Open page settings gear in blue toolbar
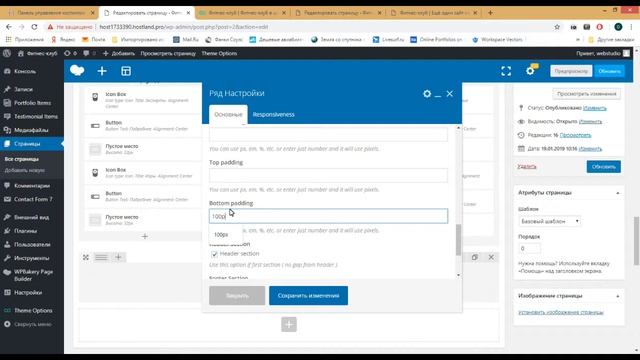Image resolution: width=640 pixels, height=360 pixels. pos(530,71)
